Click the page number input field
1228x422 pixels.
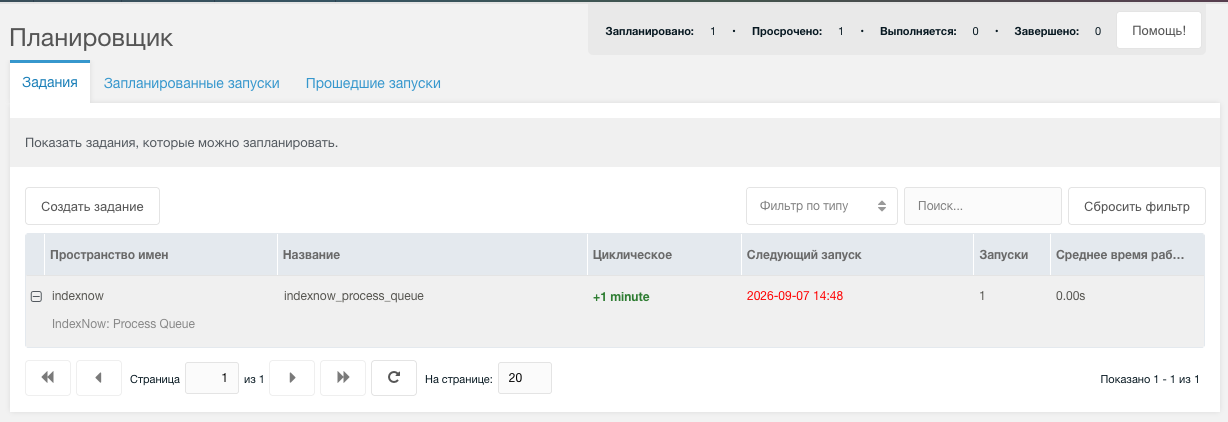(212, 378)
